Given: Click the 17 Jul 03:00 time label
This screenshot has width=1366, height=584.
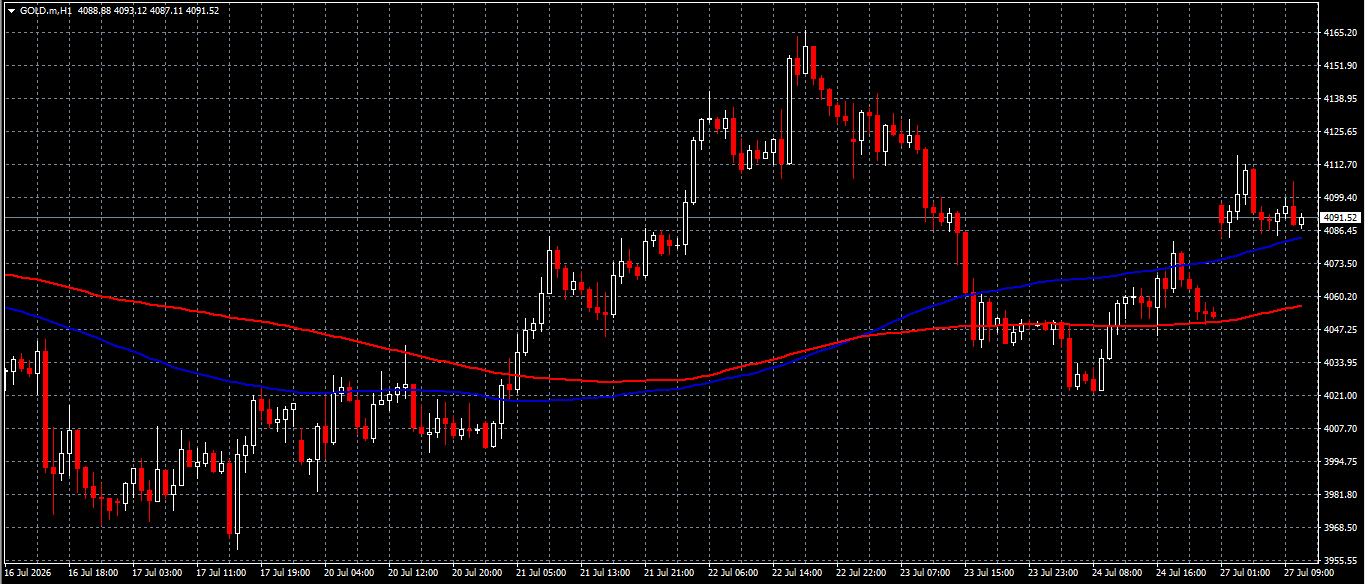Looking at the screenshot, I should click(x=157, y=574).
